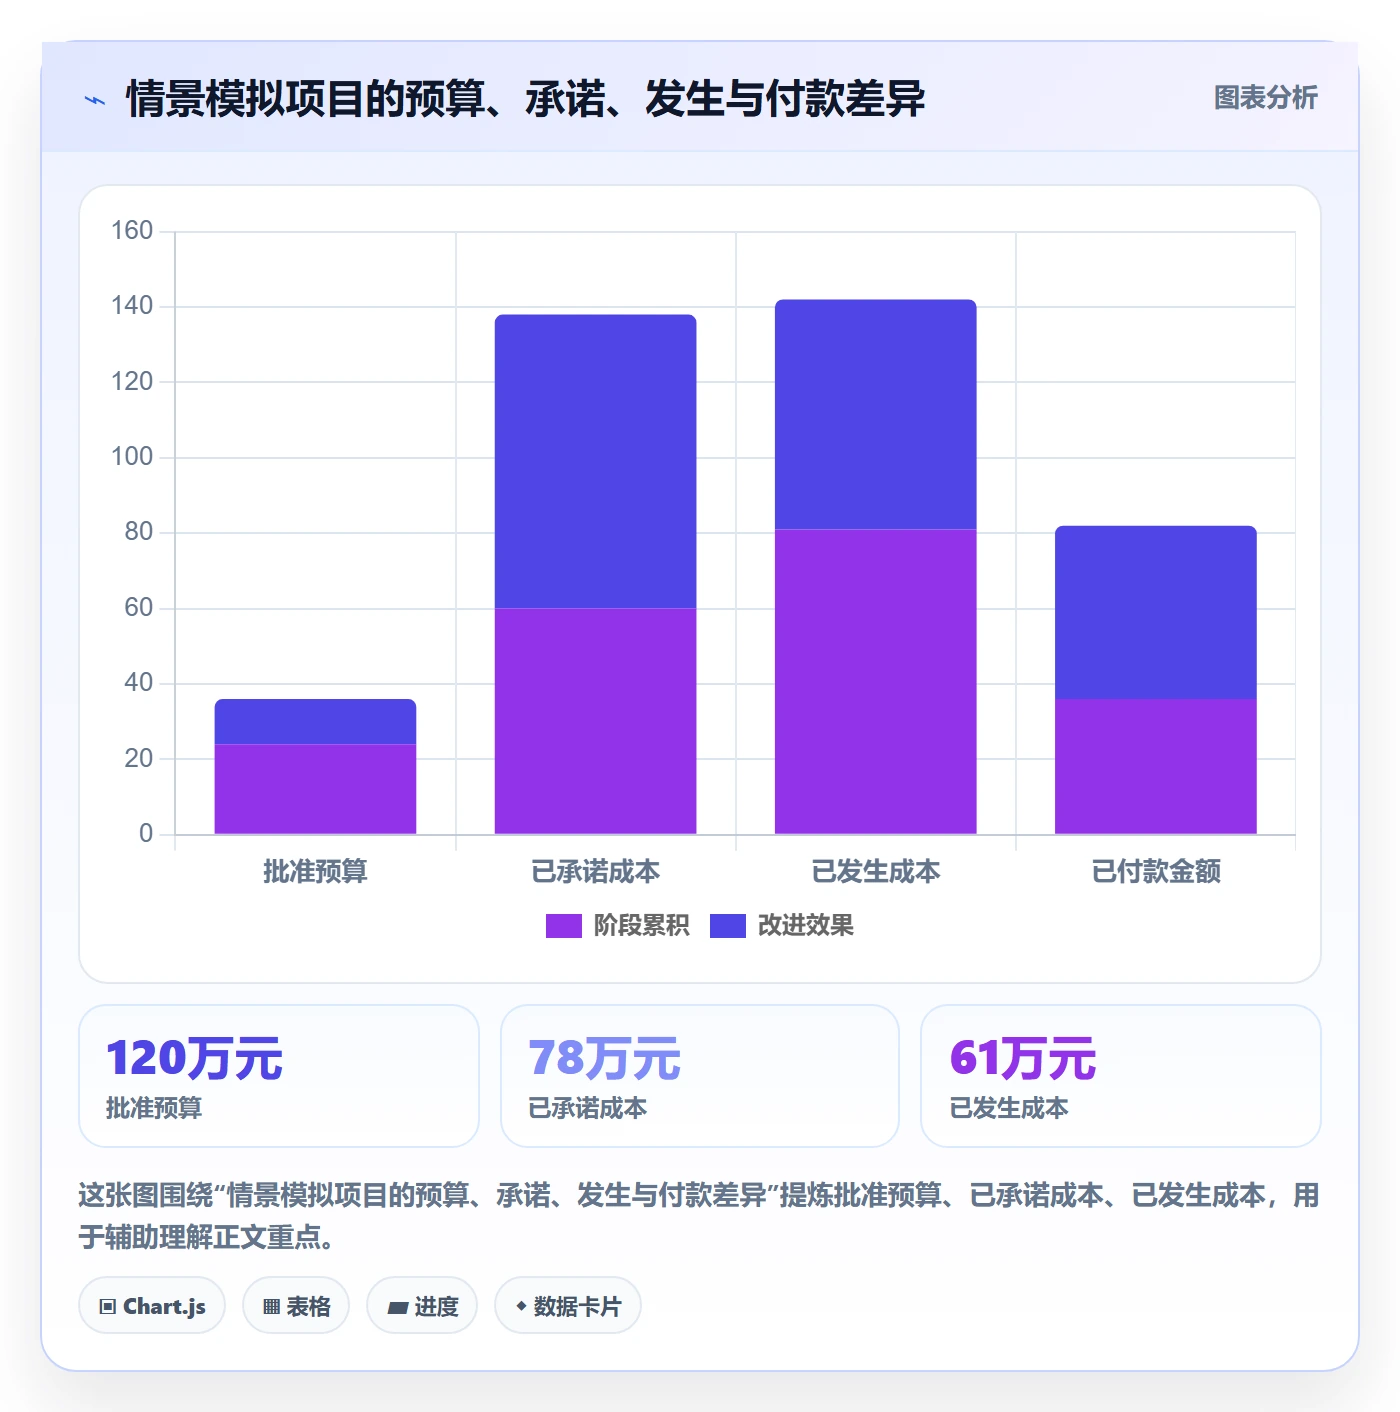
Task: Click the blue segment of the 已发生成本 bar
Action: (875, 414)
